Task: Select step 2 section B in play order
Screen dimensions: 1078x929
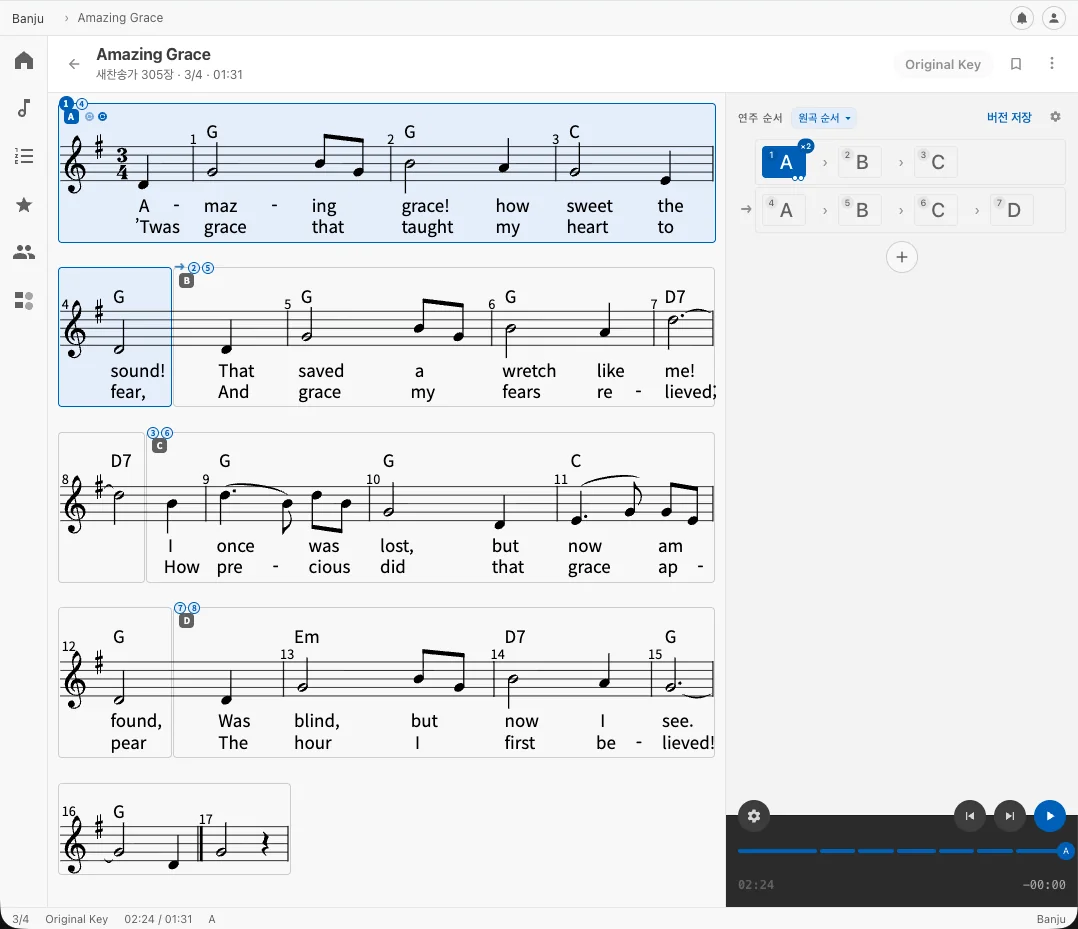Action: (x=859, y=162)
